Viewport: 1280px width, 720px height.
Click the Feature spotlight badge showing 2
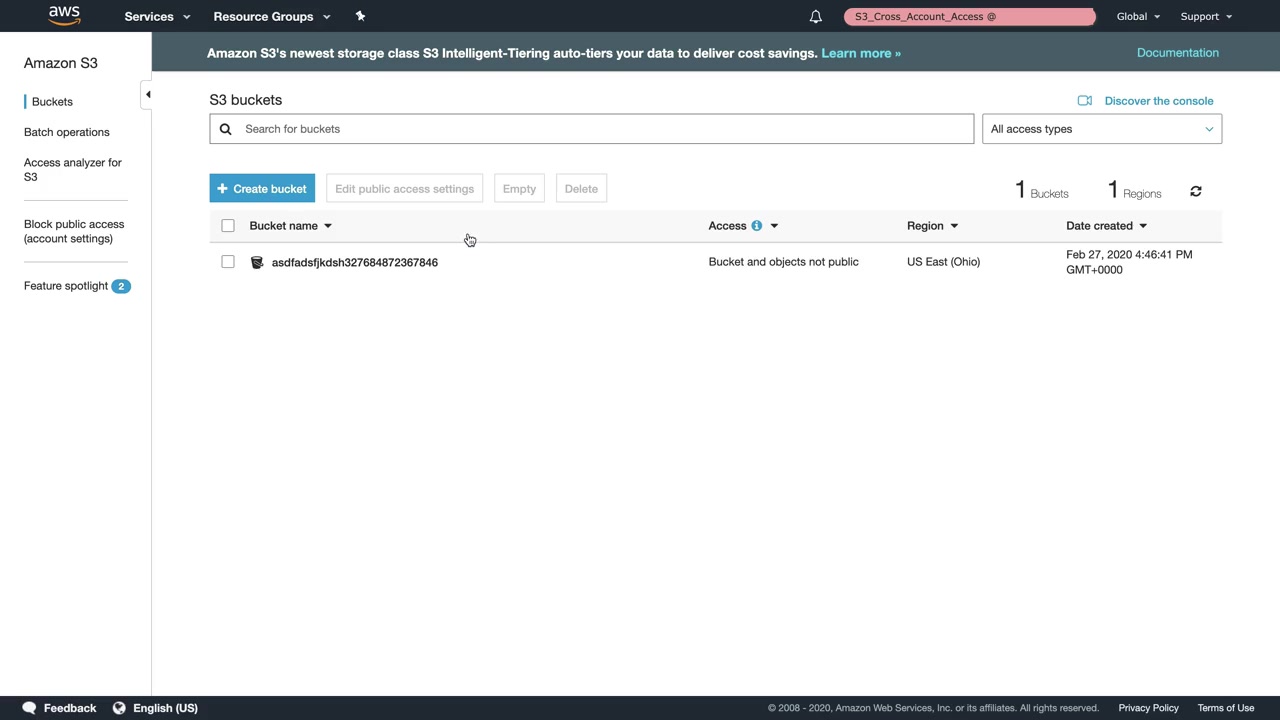coord(121,286)
